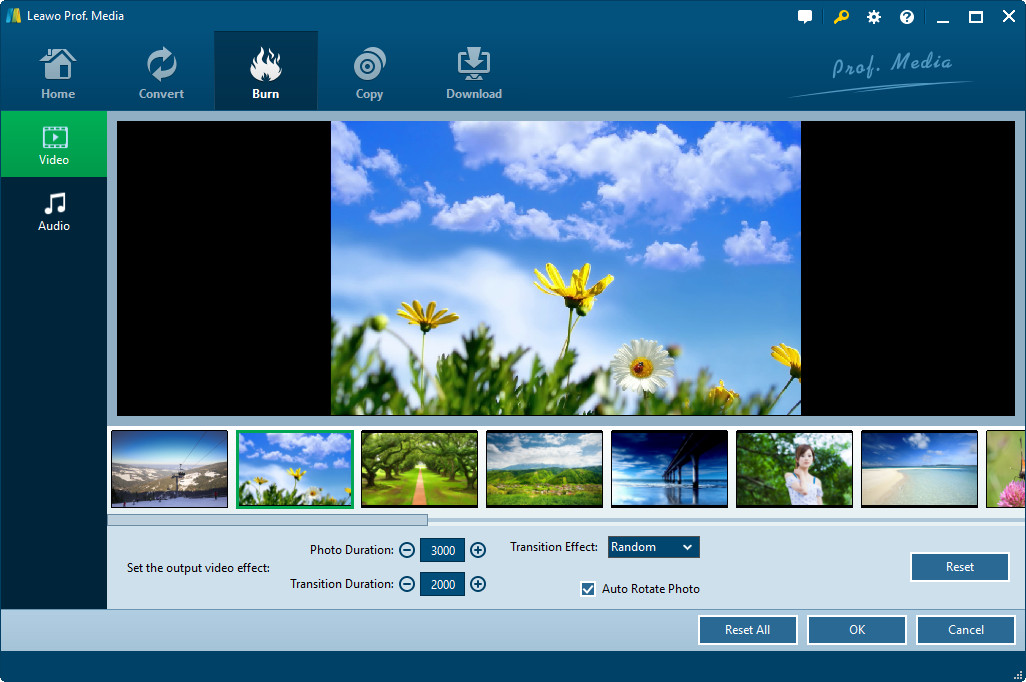
Task: Switch to the Convert module
Action: tap(161, 73)
